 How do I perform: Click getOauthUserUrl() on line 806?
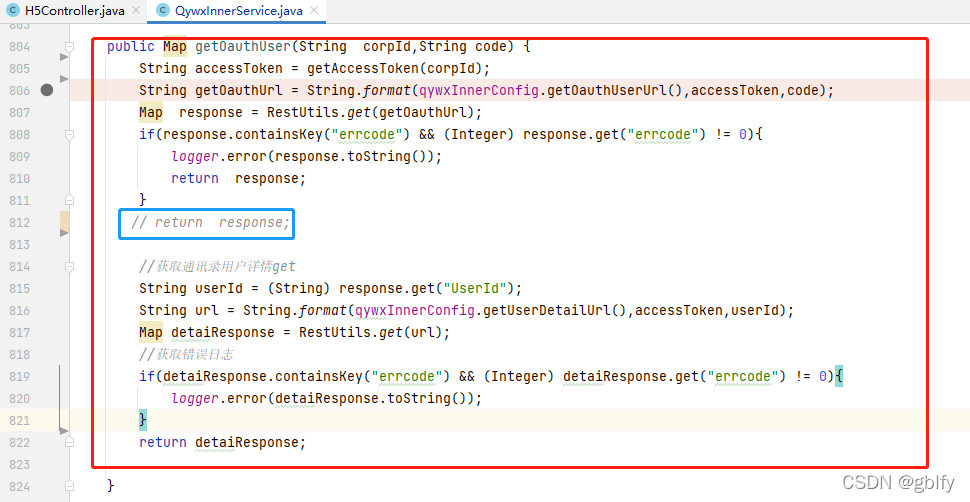click(x=615, y=90)
